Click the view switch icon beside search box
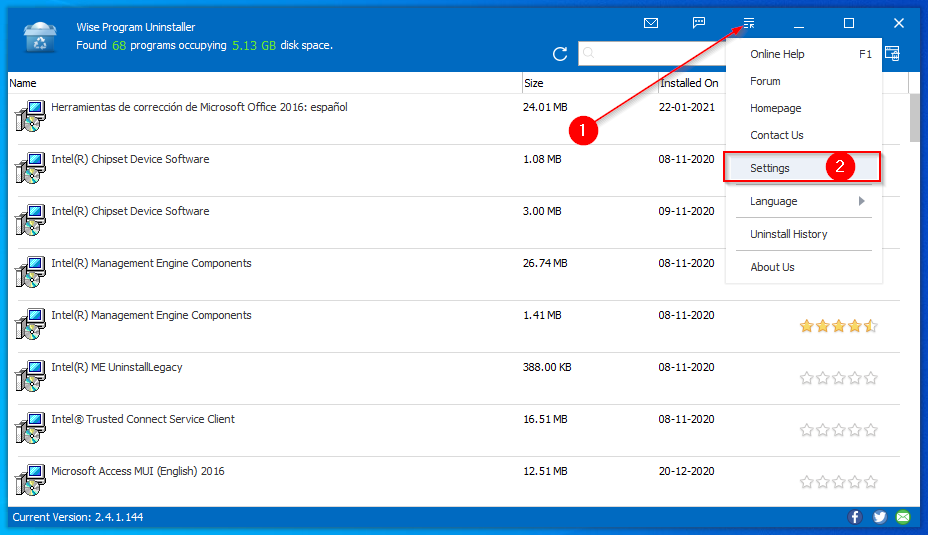This screenshot has height=535, width=928. [892, 53]
